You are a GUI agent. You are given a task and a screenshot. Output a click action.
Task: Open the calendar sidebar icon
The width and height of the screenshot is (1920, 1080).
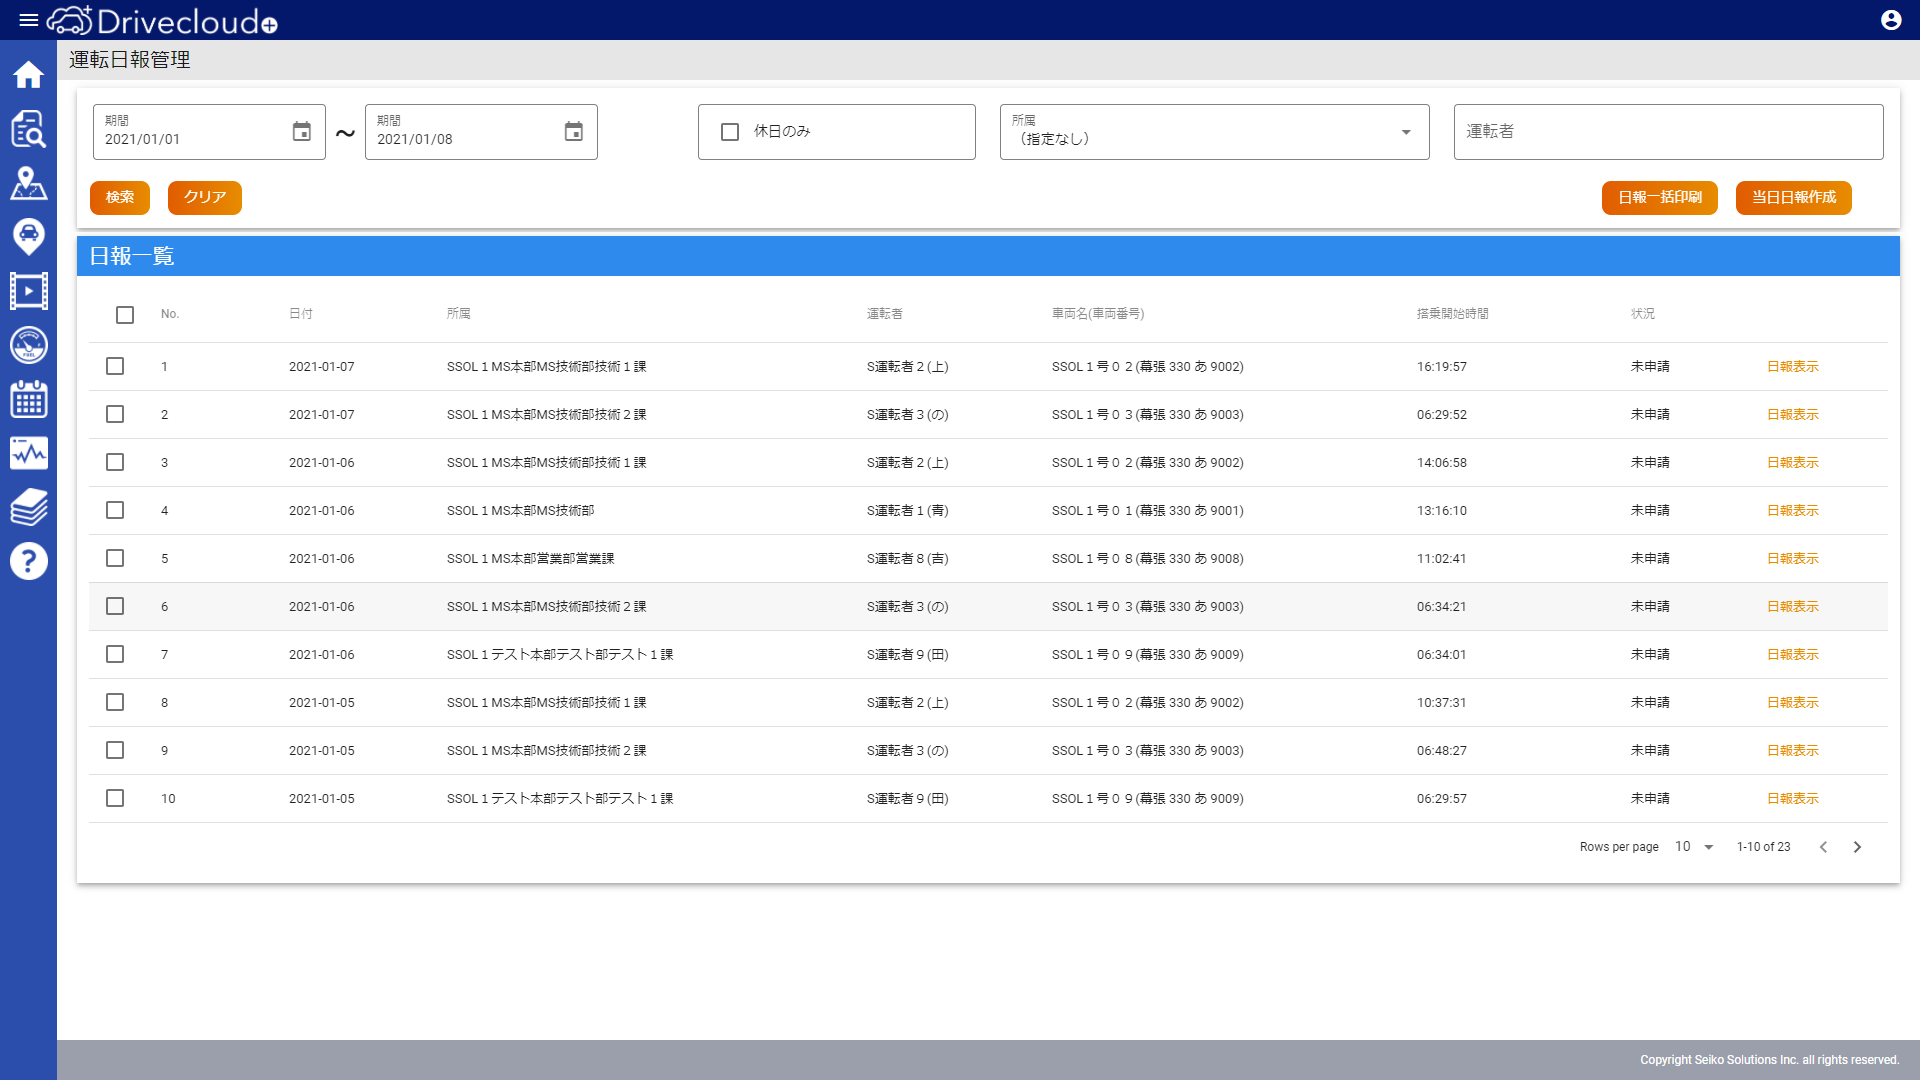28,399
